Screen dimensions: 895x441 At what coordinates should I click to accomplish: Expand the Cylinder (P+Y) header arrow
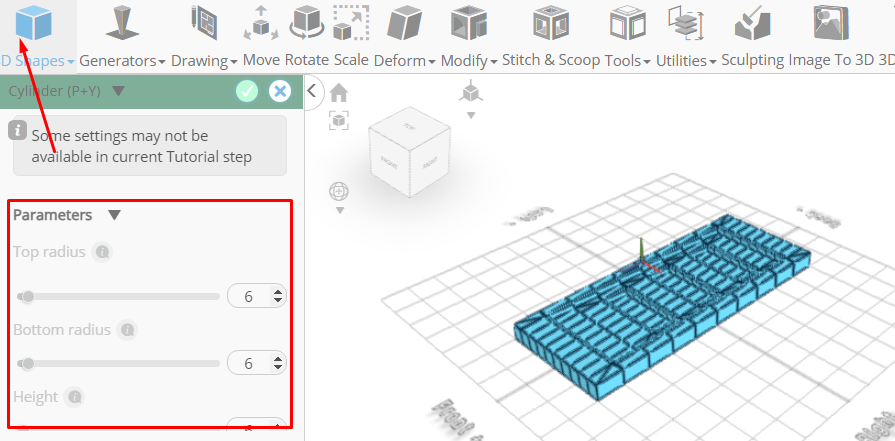coord(118,91)
